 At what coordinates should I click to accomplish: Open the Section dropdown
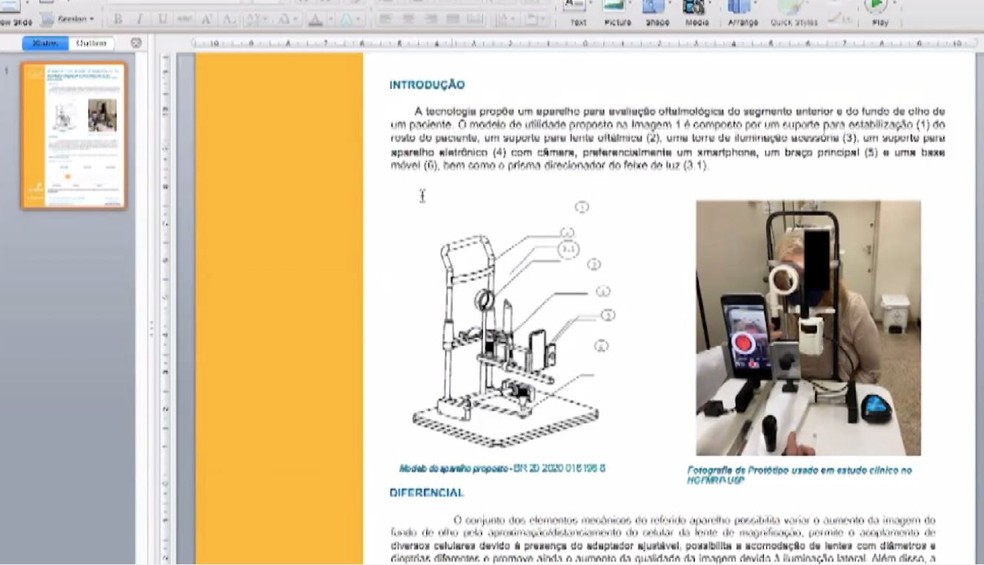tap(72, 19)
